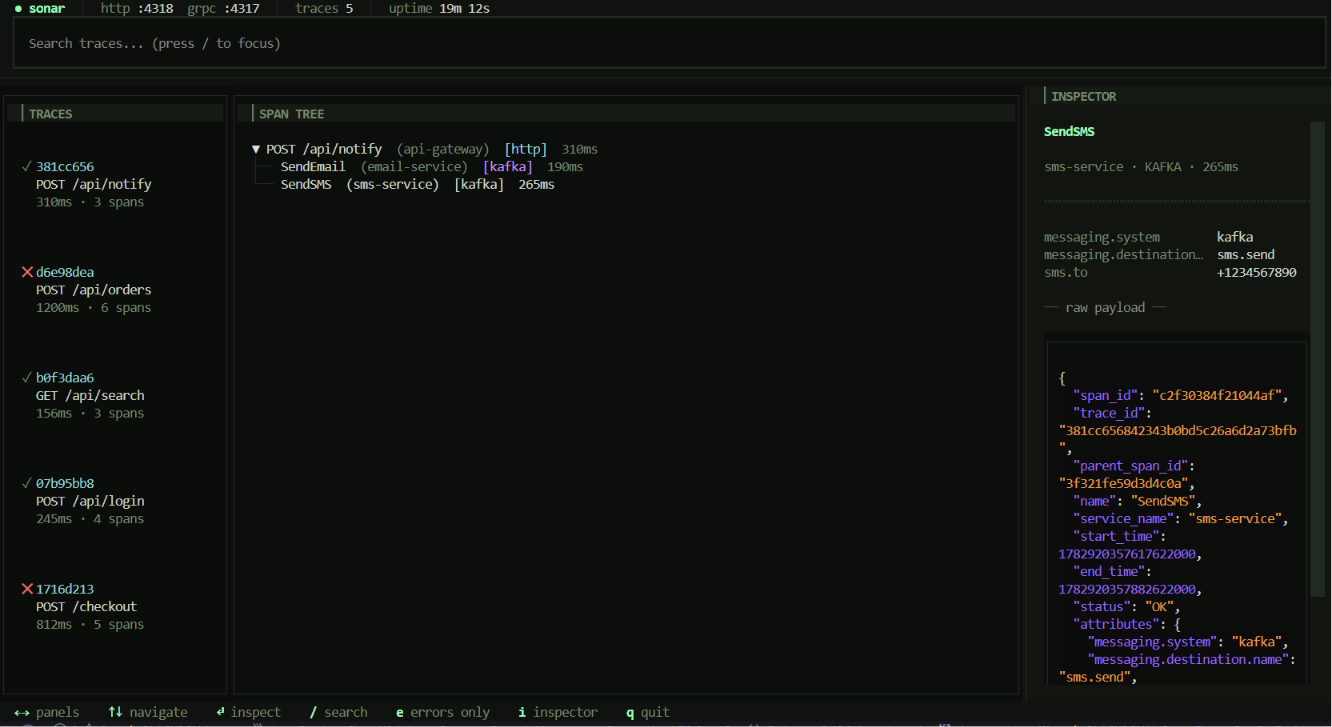This screenshot has height=727, width=1332.
Task: Click the uptime 19m 12s indicator
Action: tap(439, 8)
